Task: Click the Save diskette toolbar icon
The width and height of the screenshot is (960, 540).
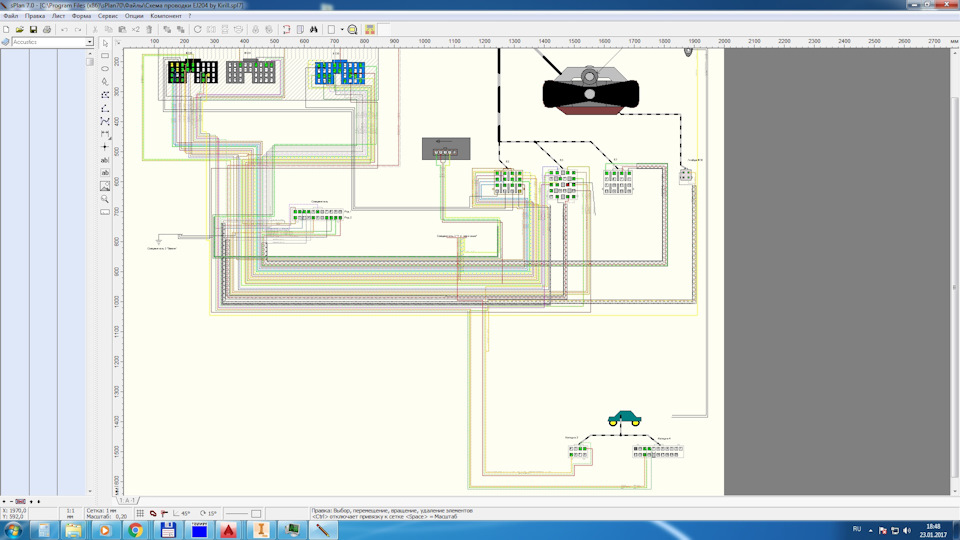Action: click(x=33, y=30)
